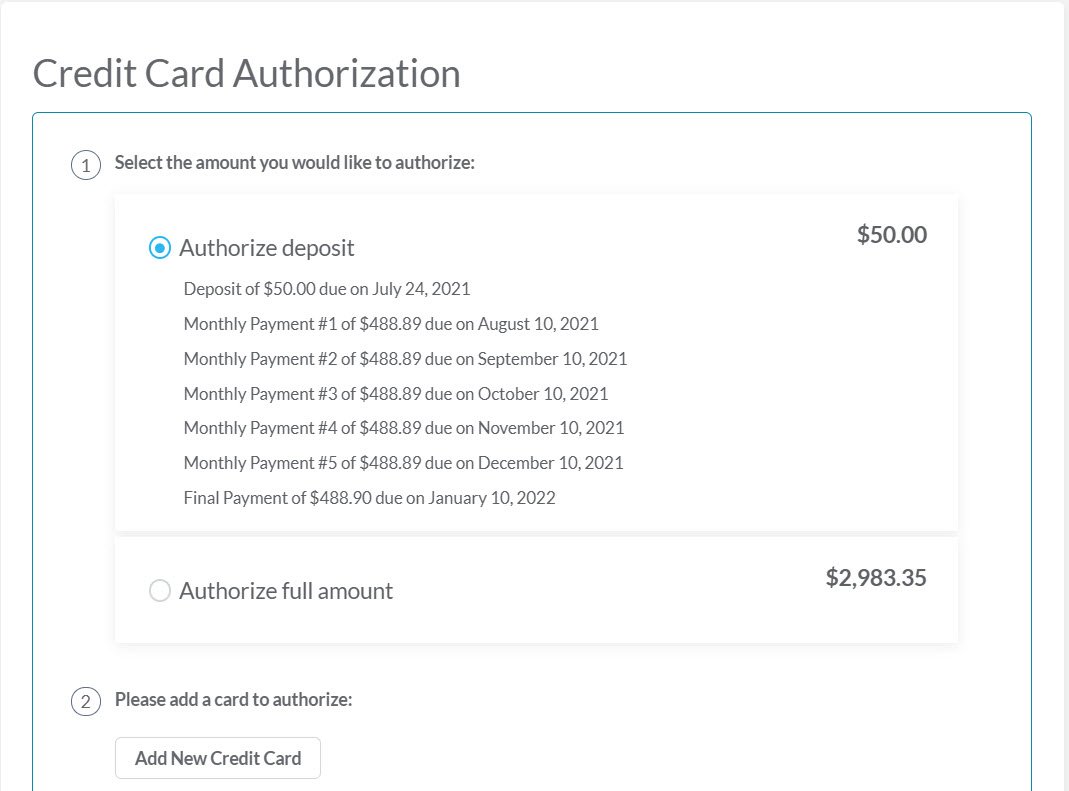This screenshot has width=1069, height=791.
Task: Click the "Authorize full amount" option label
Action: pos(286,591)
